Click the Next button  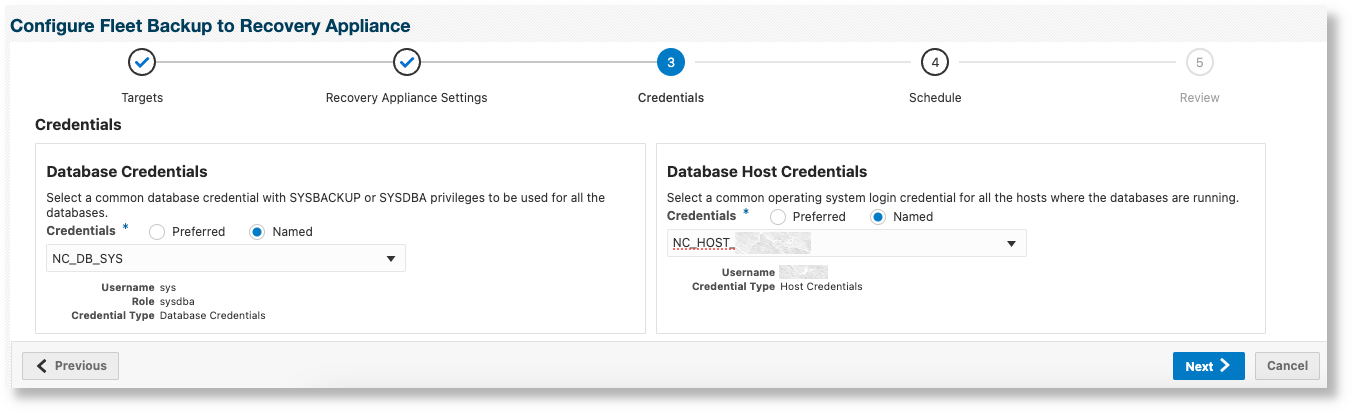(x=1208, y=366)
